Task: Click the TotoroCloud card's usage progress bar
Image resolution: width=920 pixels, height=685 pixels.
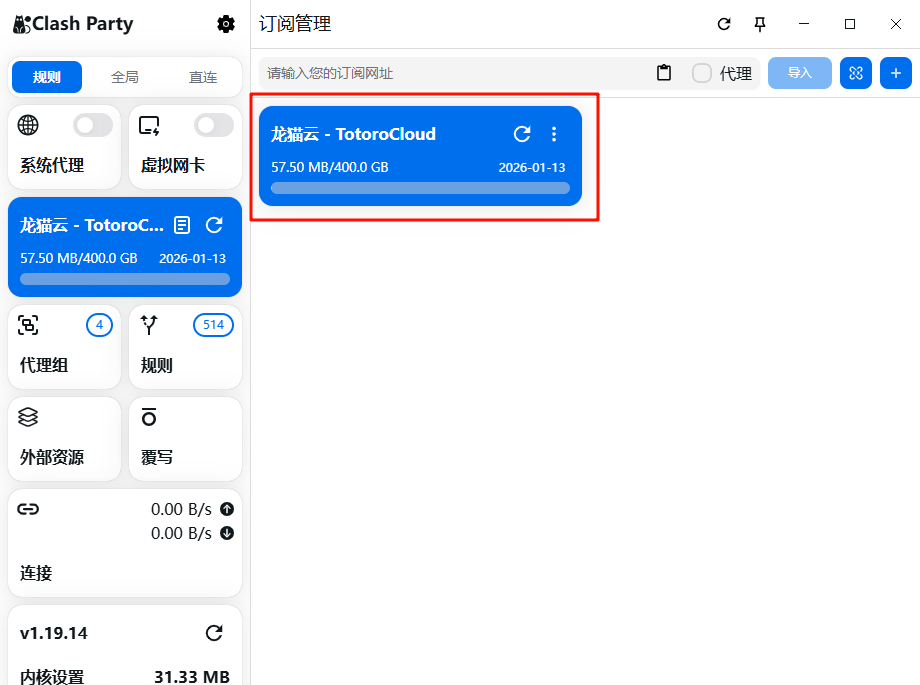Action: point(420,188)
